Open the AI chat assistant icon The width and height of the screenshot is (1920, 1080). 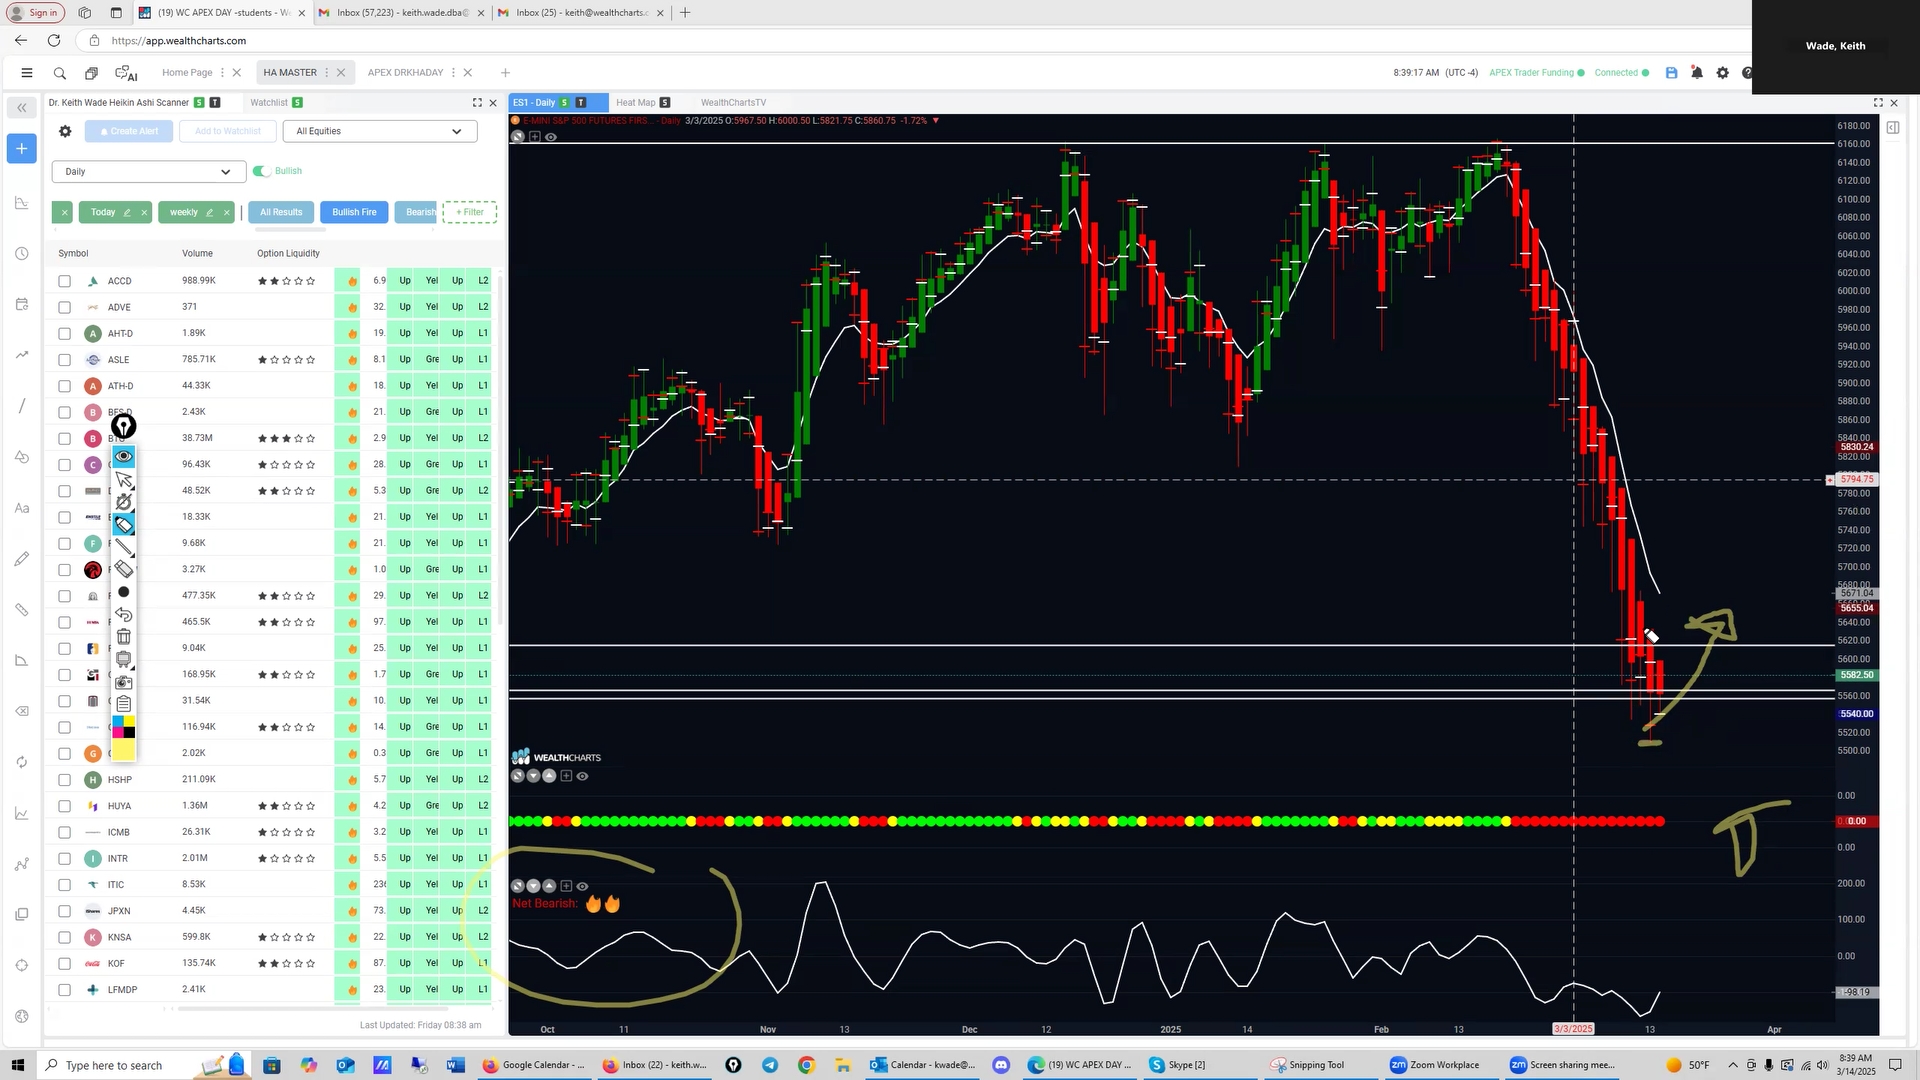pyautogui.click(x=126, y=73)
